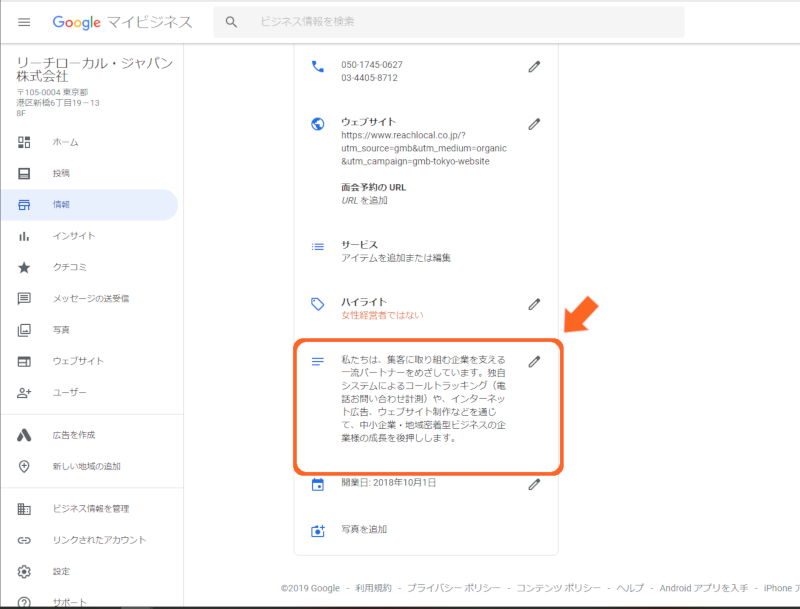Open コンテンツ ポリシー footer link
The image size is (800, 609).
point(559,588)
